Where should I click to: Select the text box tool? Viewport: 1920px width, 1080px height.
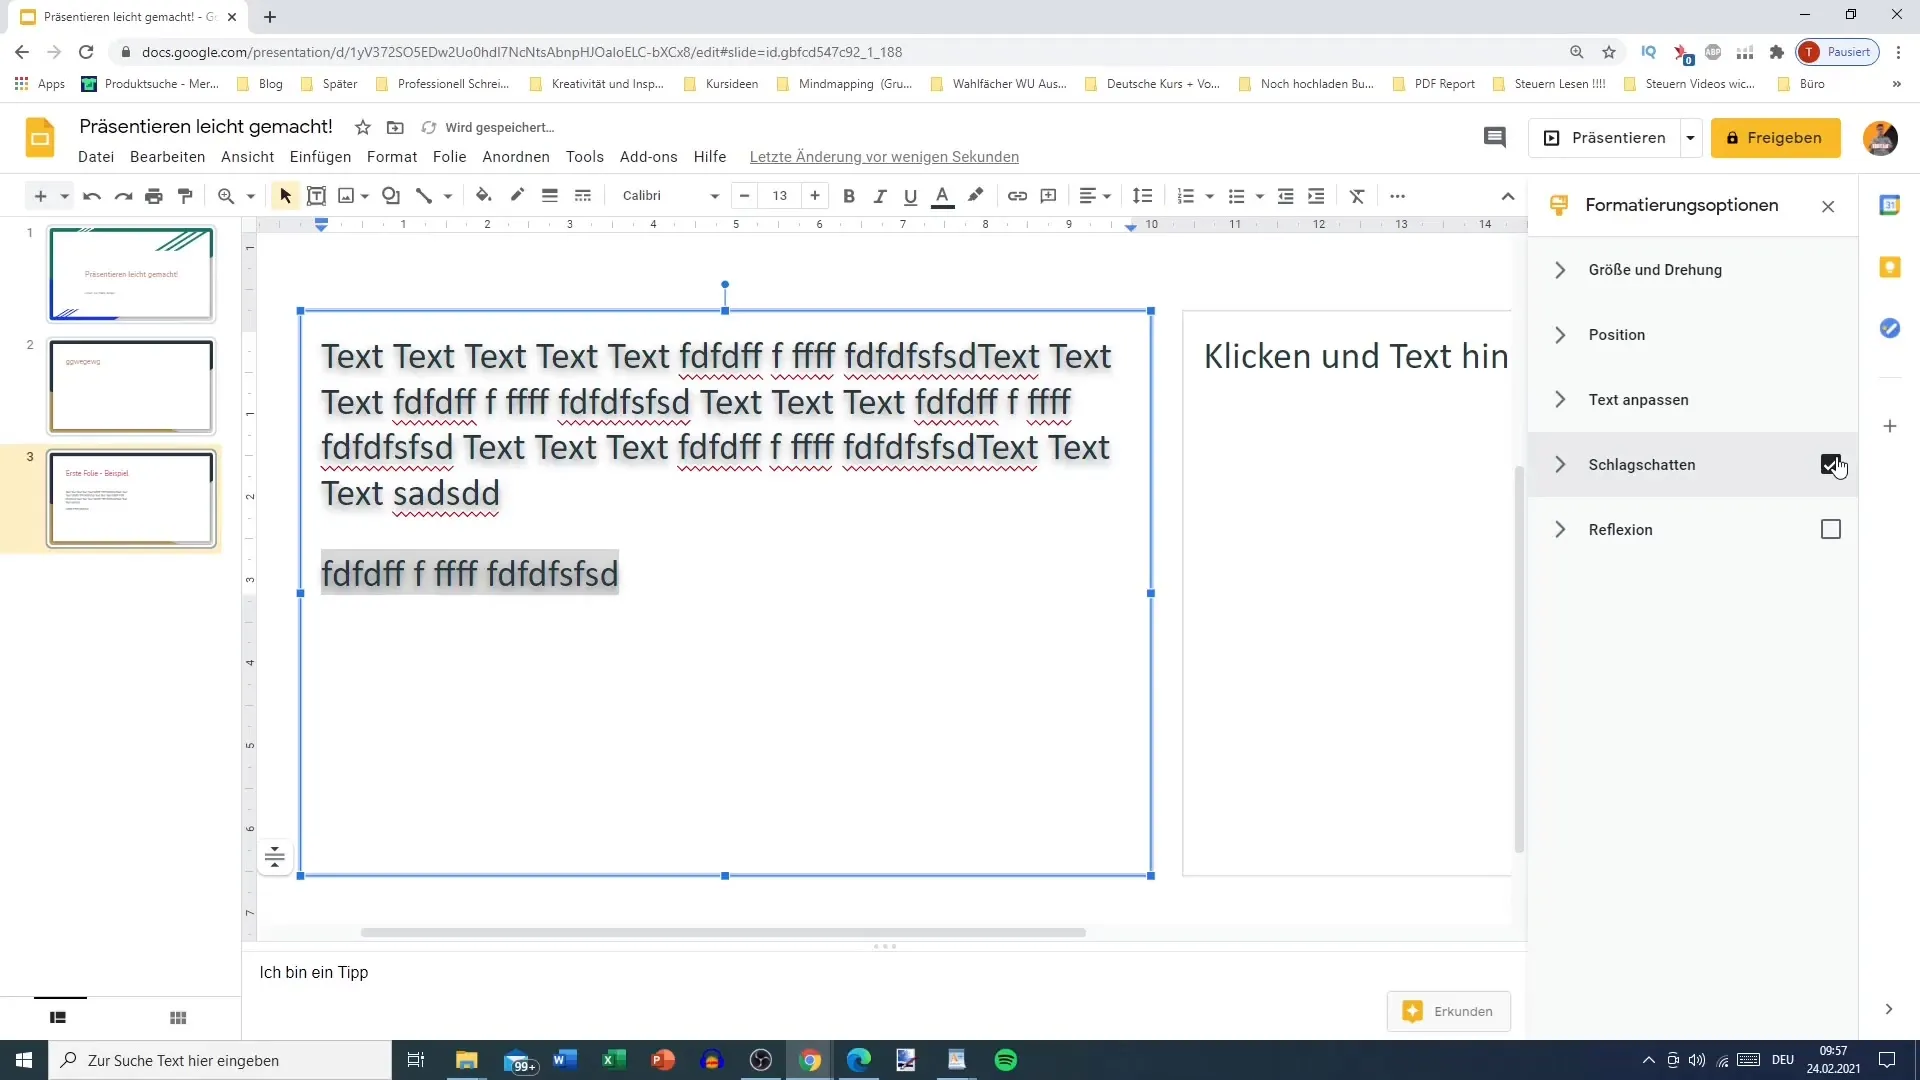tap(316, 196)
